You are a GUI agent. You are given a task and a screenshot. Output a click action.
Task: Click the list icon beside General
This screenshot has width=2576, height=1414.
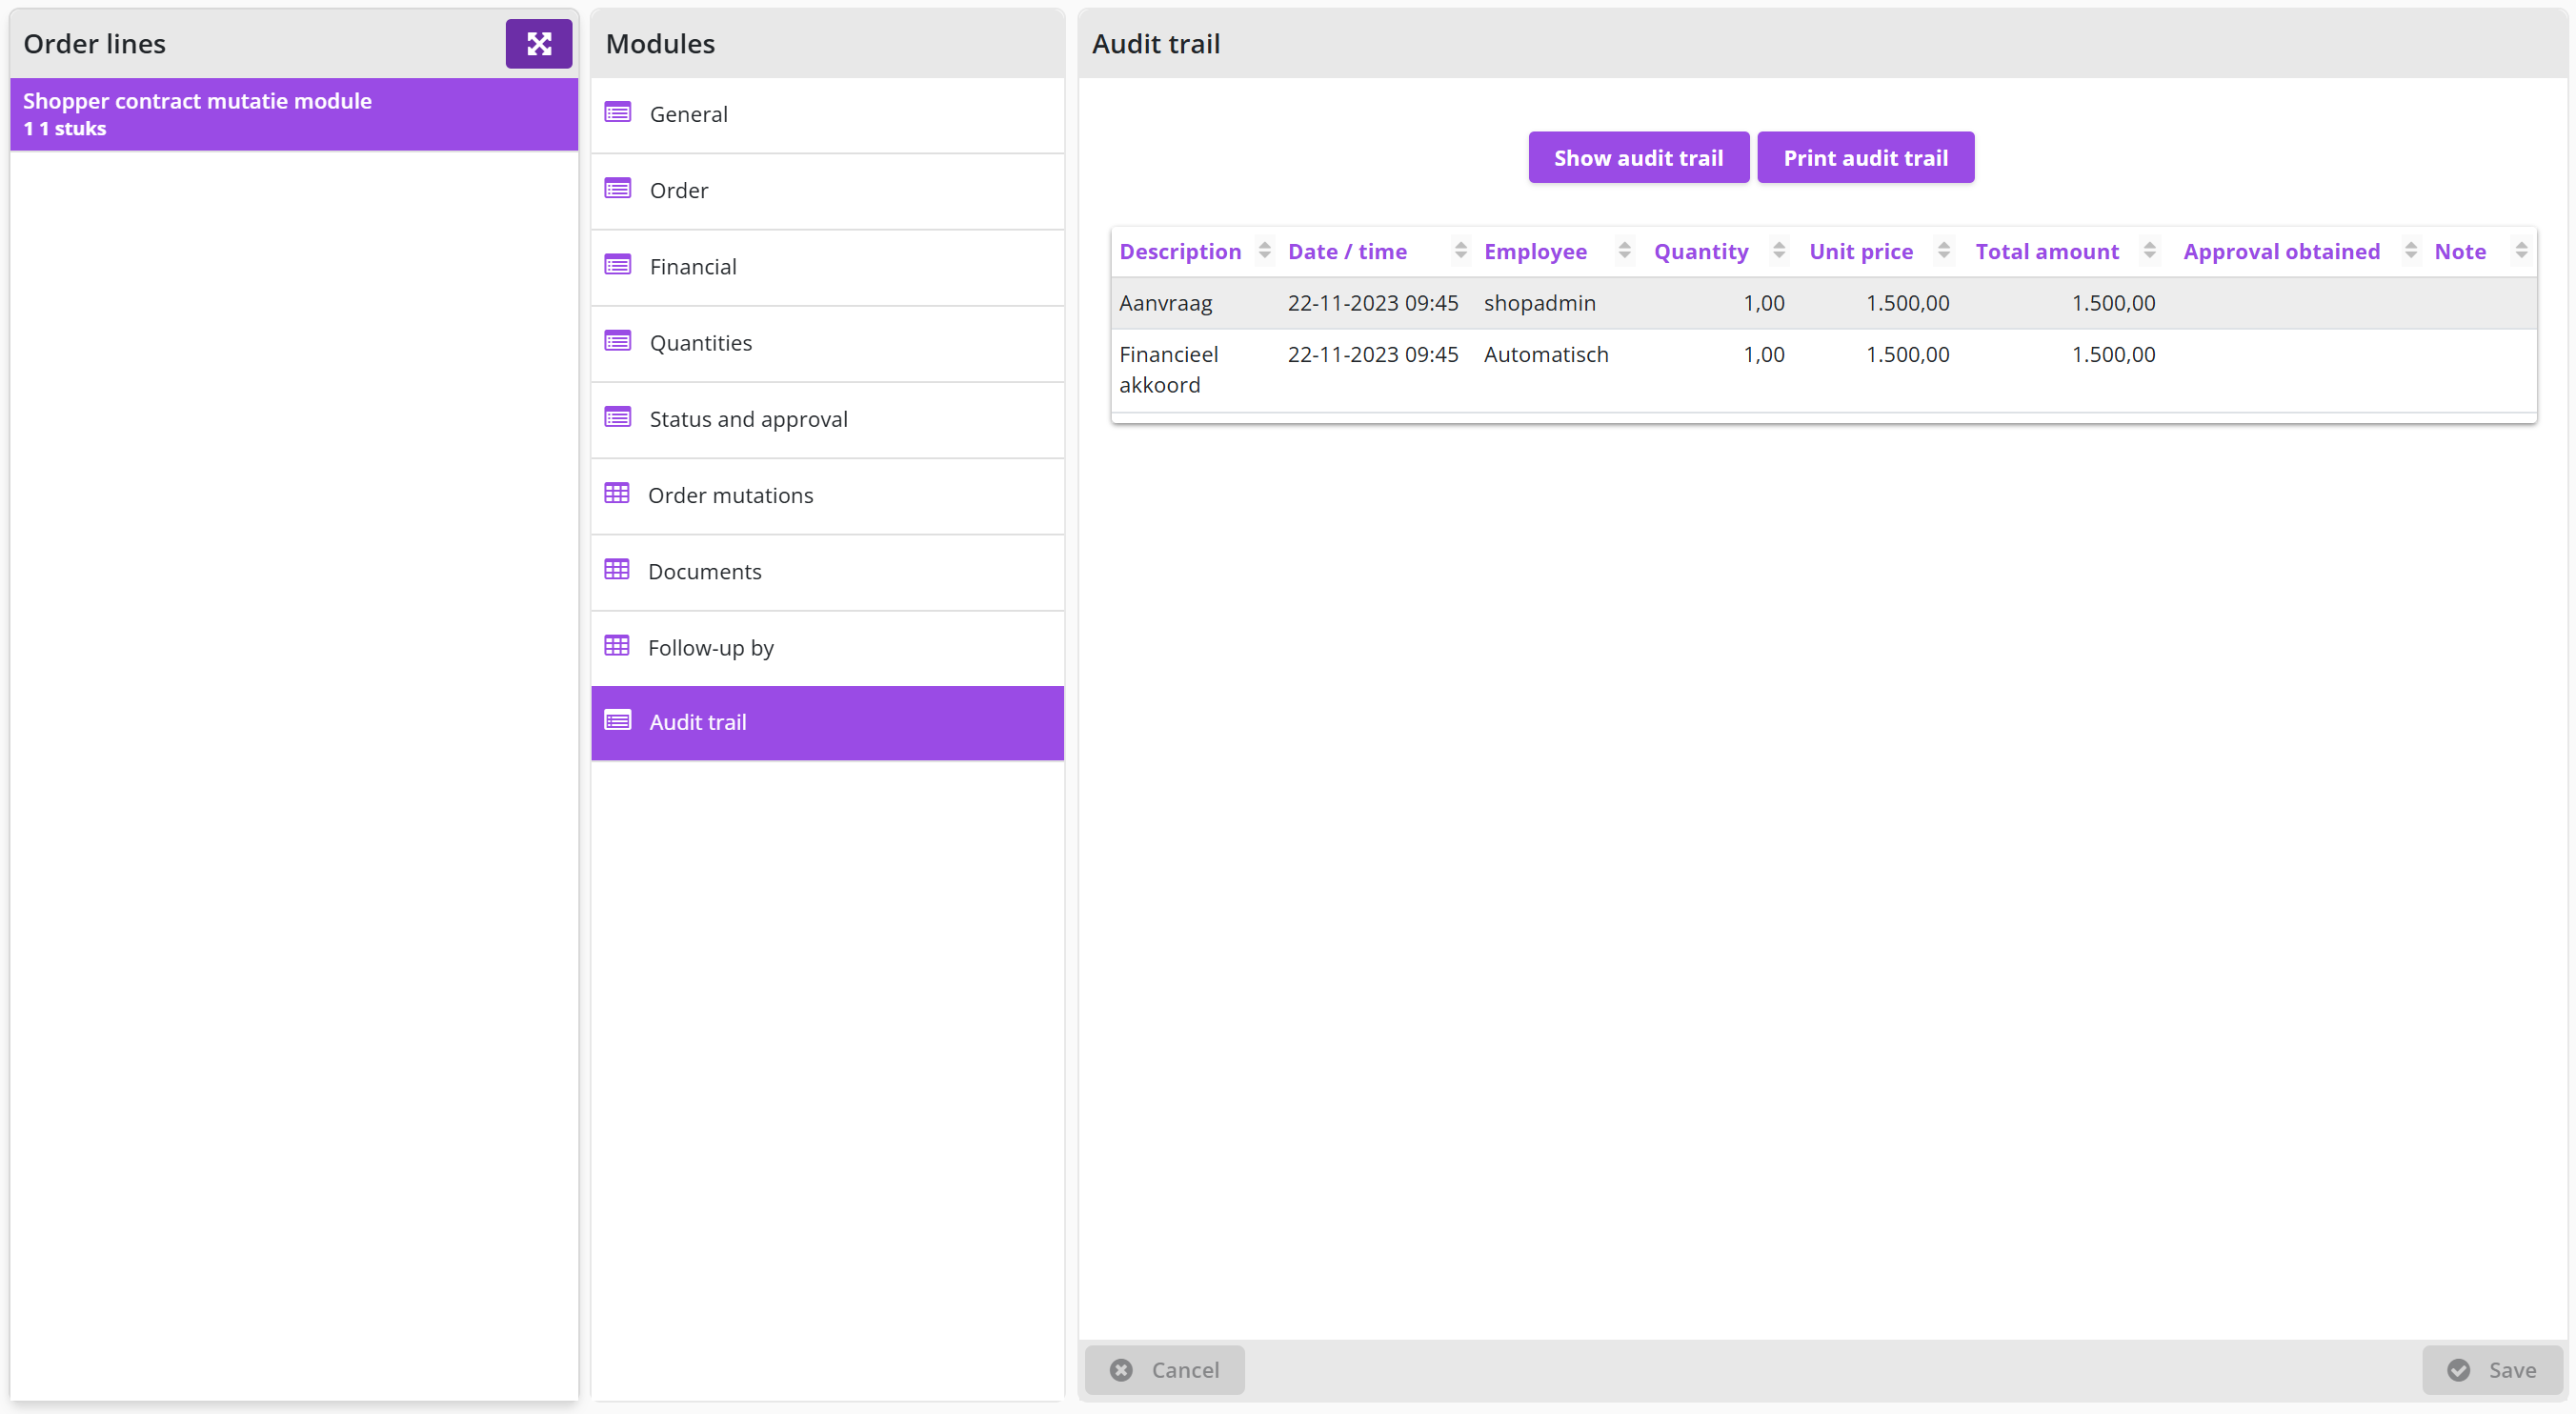pyautogui.click(x=617, y=113)
